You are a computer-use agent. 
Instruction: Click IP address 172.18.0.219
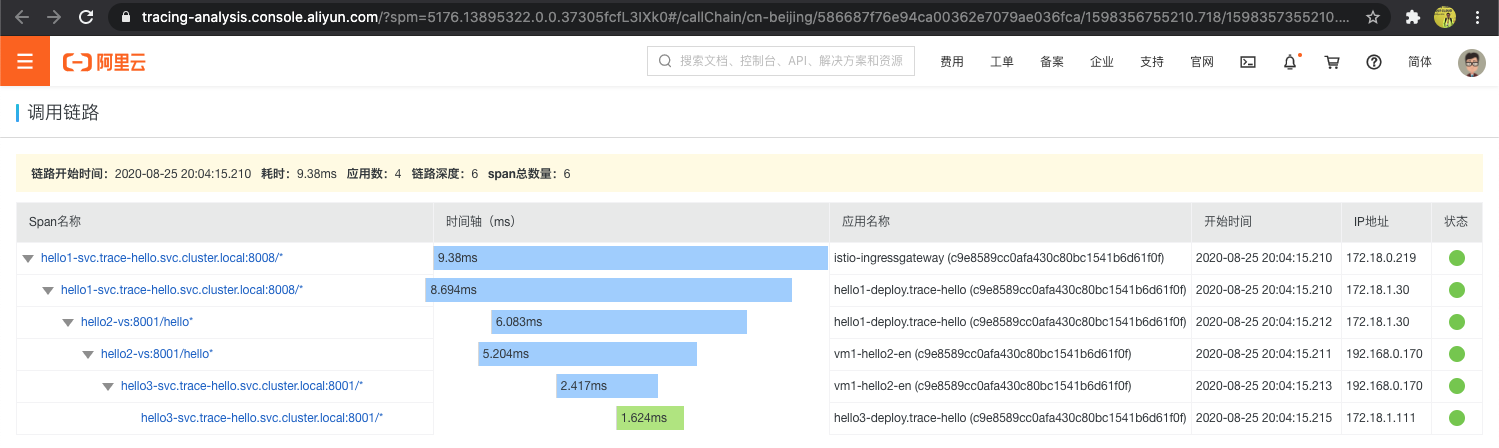tap(1381, 258)
